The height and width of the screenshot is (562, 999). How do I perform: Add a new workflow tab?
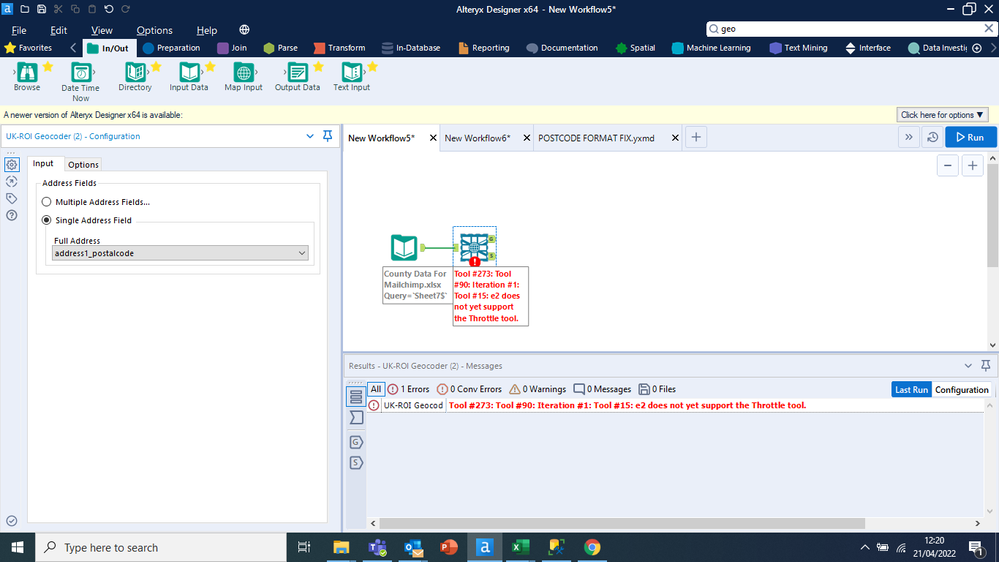[696, 137]
